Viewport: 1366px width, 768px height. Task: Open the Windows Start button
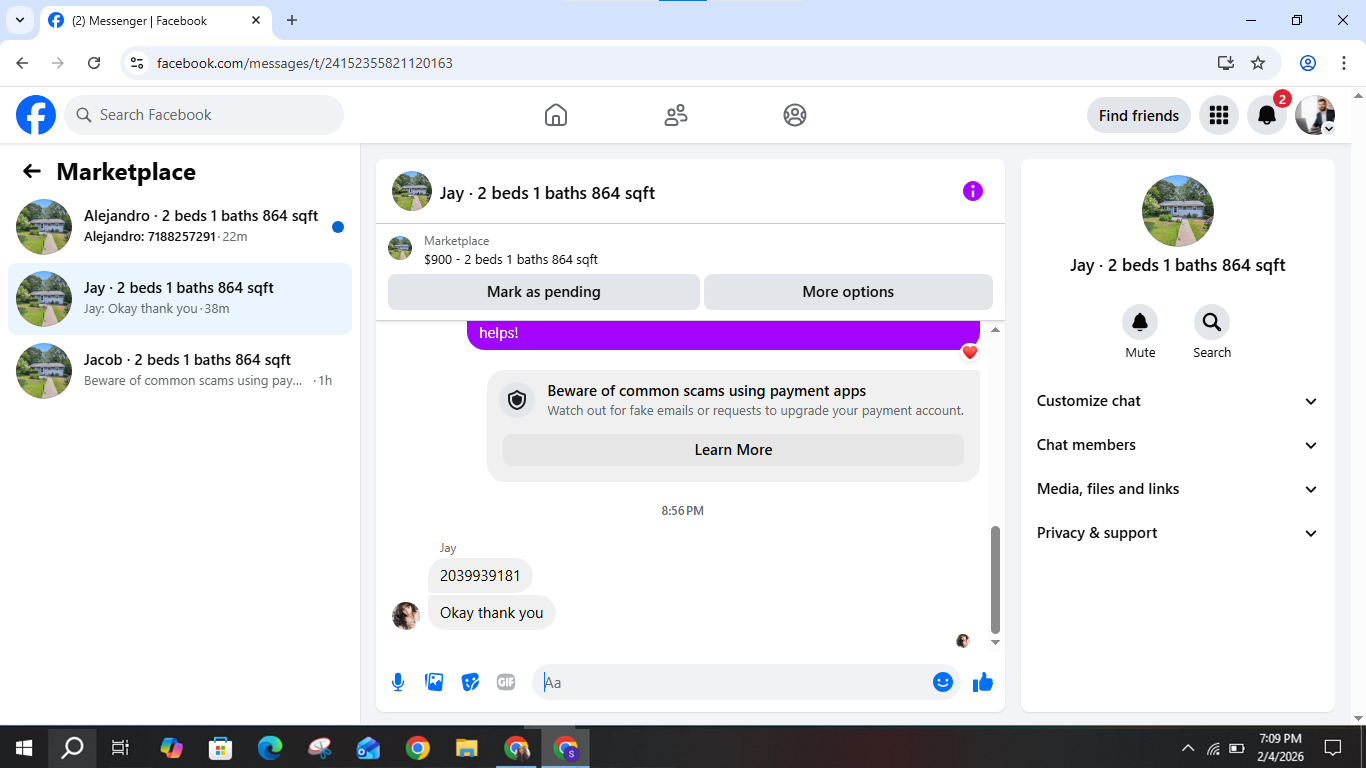[x=24, y=747]
